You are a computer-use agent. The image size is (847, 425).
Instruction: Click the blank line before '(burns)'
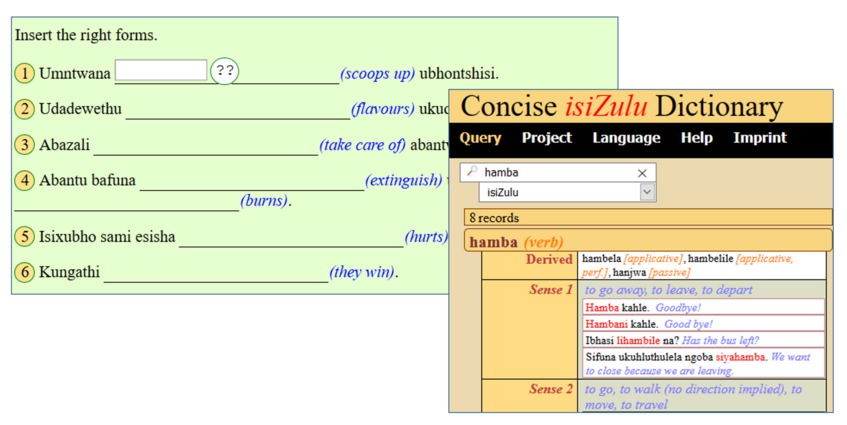pos(126,203)
